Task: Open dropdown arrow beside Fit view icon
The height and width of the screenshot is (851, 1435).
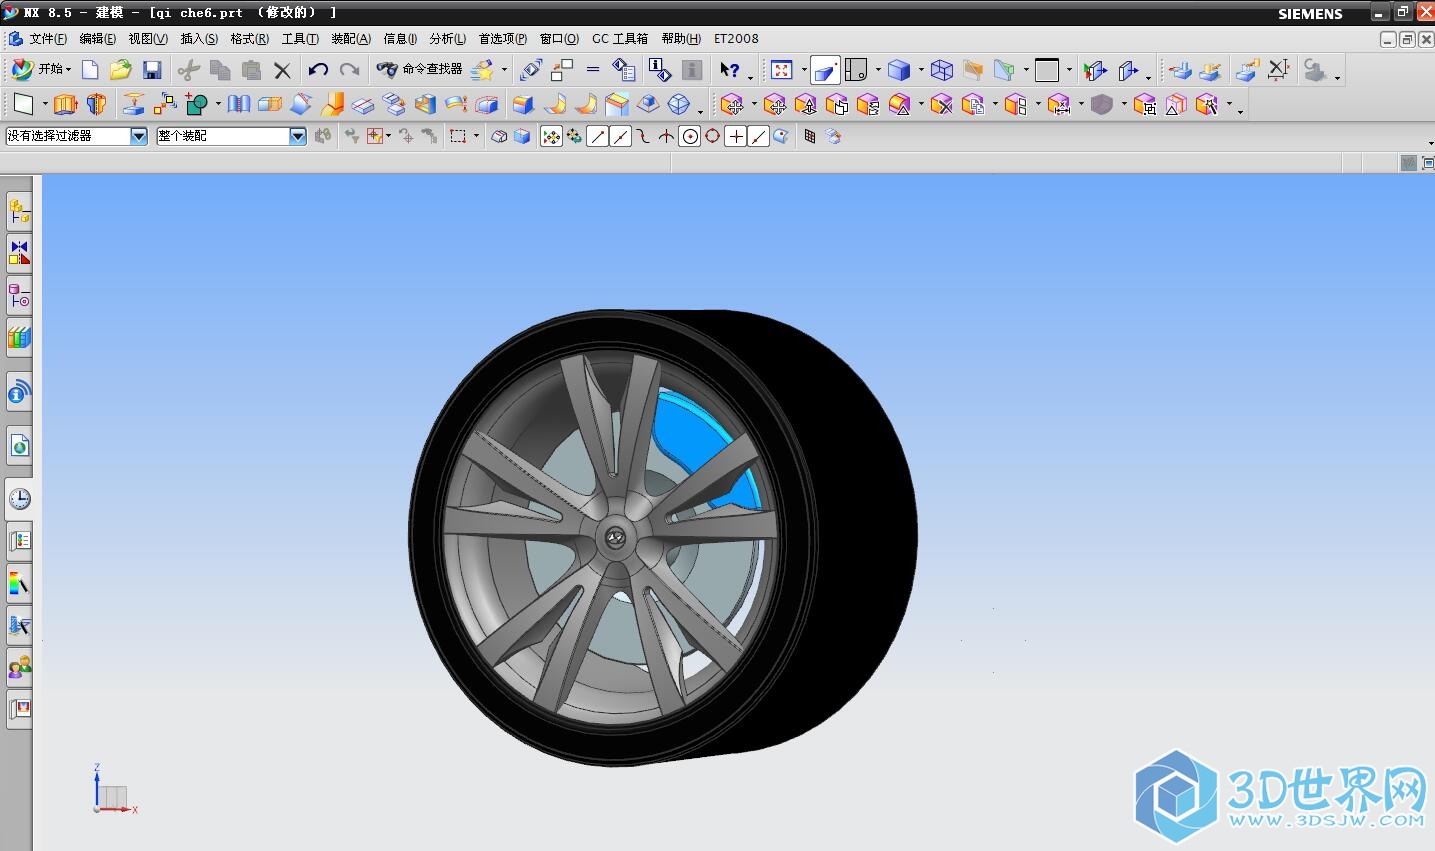Action: click(x=803, y=70)
